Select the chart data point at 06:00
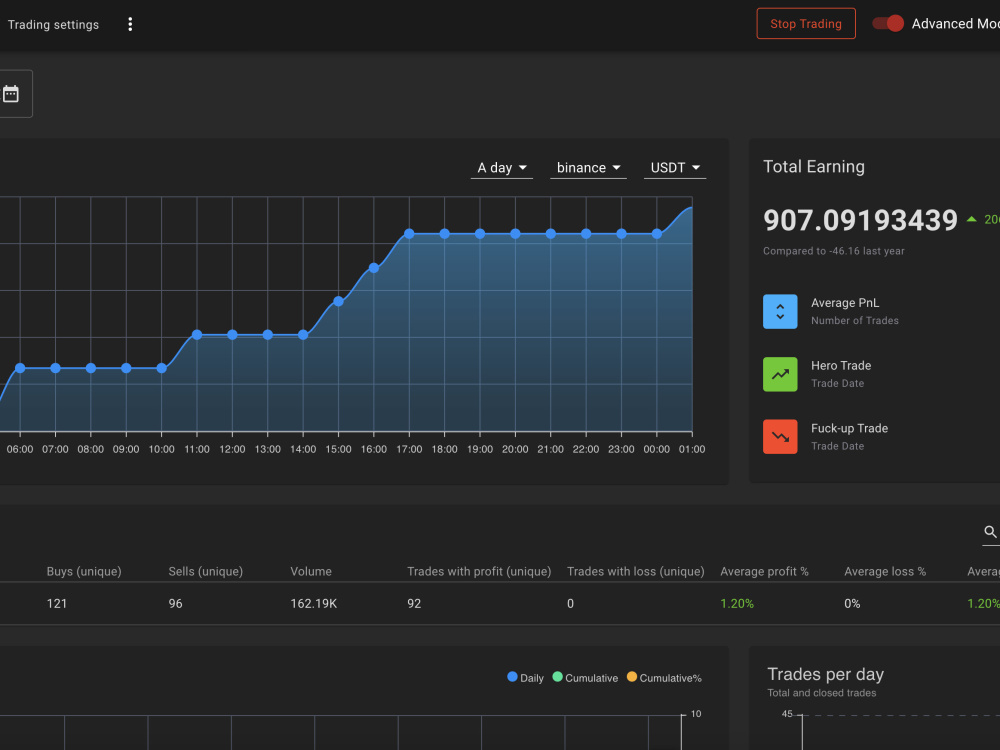This screenshot has width=1000, height=750. (x=20, y=368)
